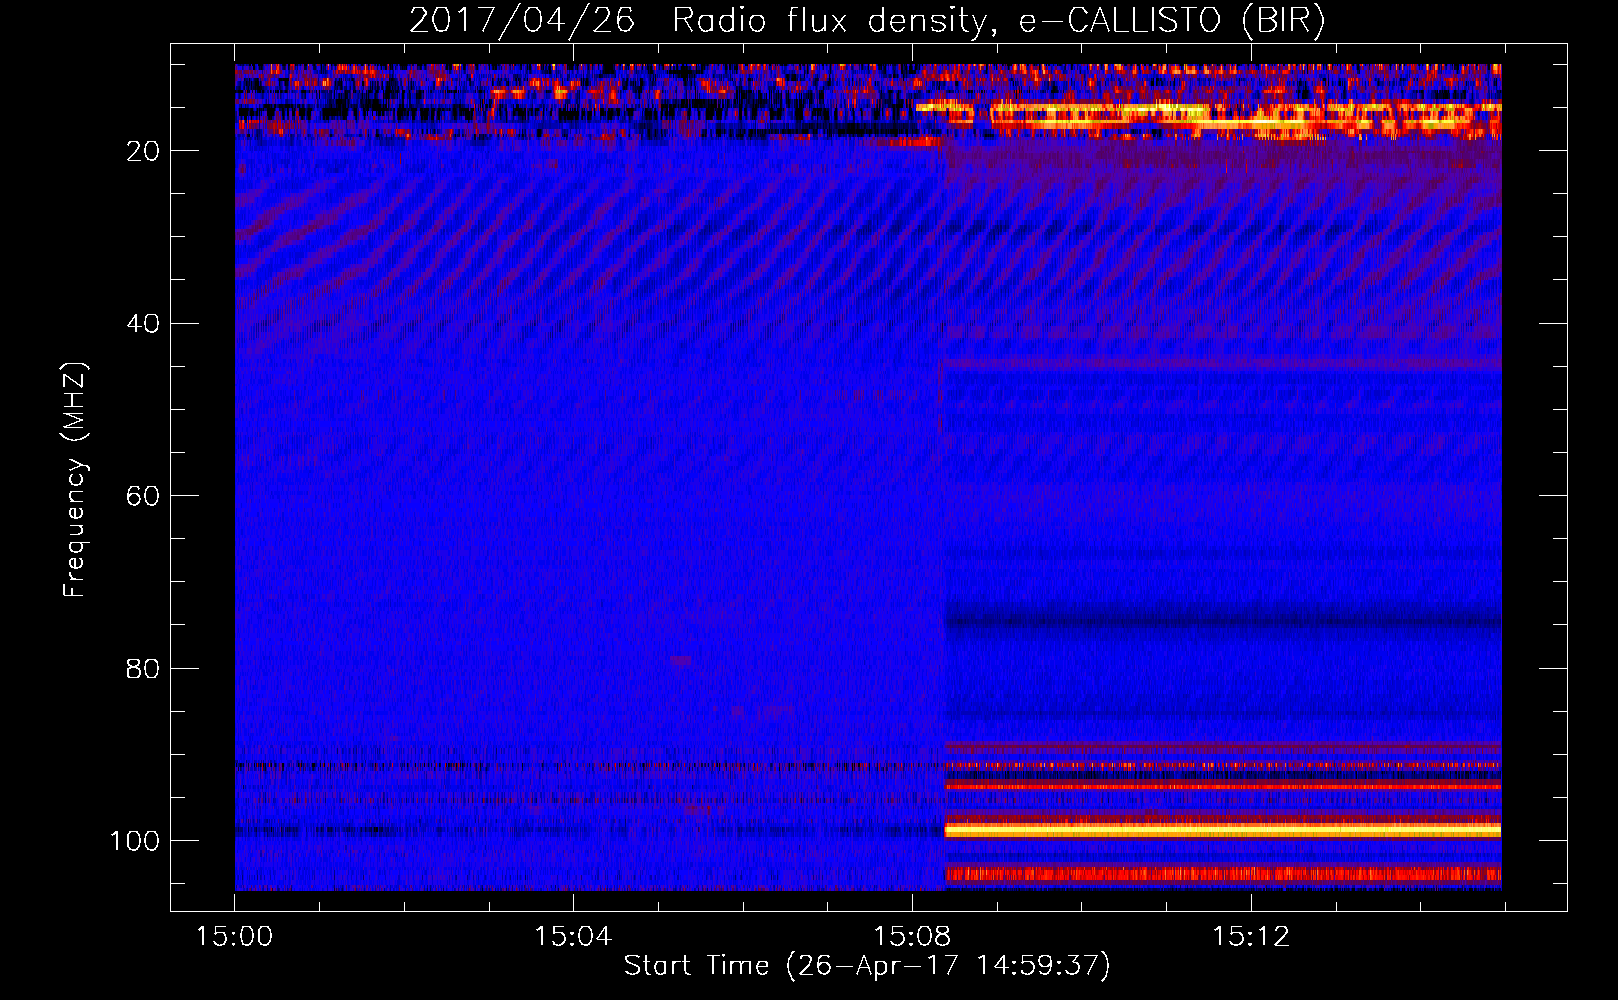Click the 15:04 time tick label
The height and width of the screenshot is (1000, 1618).
(573, 937)
